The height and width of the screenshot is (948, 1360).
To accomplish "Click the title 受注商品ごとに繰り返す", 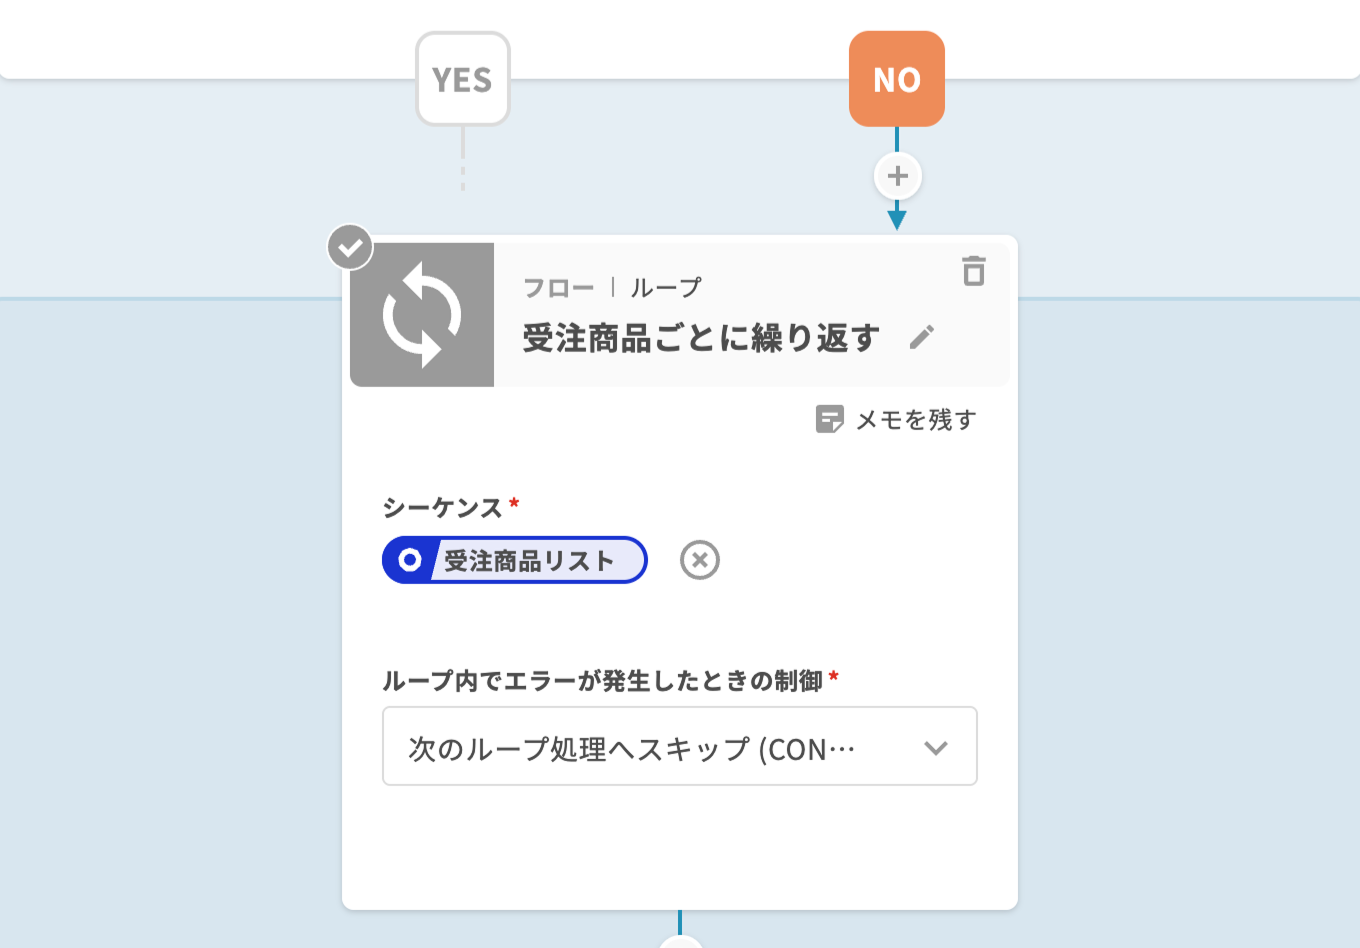I will pyautogui.click(x=700, y=338).
